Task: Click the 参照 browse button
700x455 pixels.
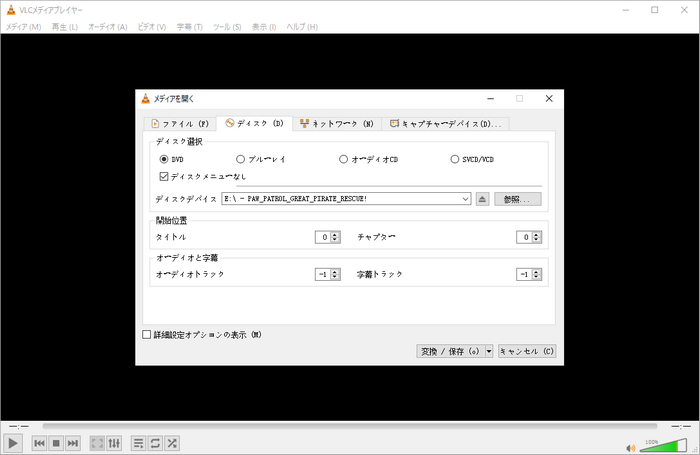Action: point(517,199)
